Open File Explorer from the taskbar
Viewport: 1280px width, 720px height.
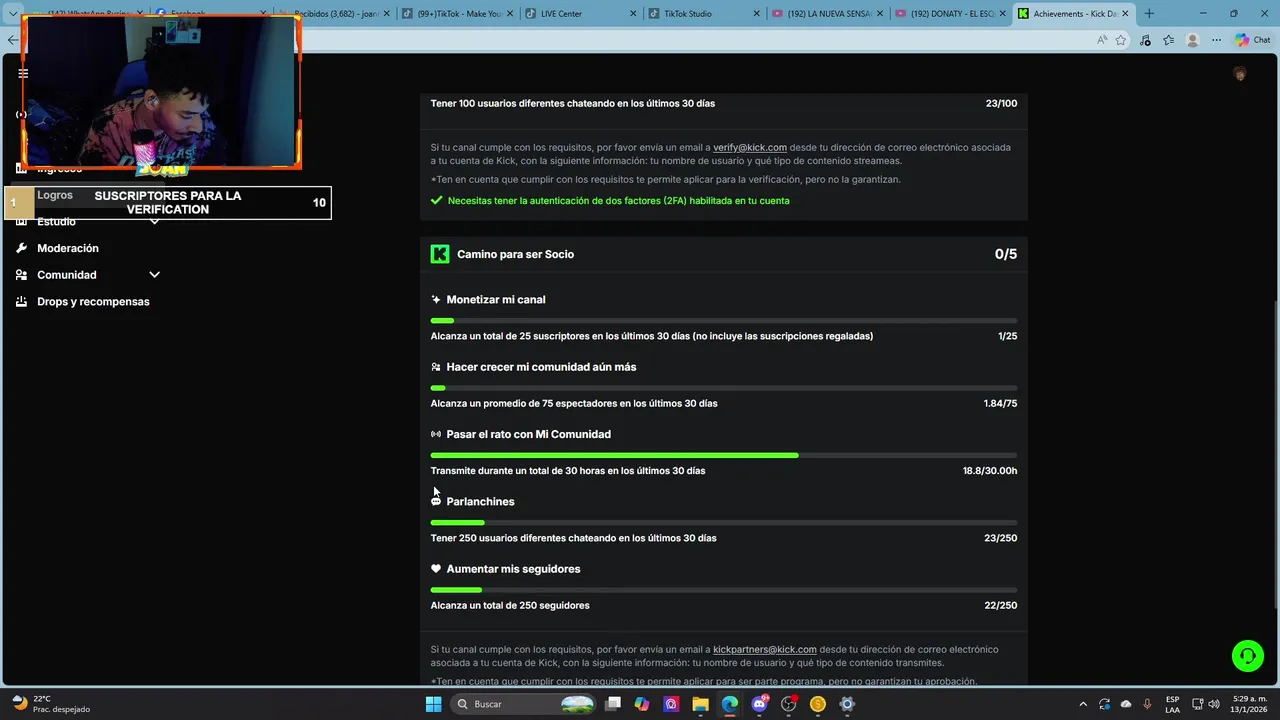coord(701,704)
